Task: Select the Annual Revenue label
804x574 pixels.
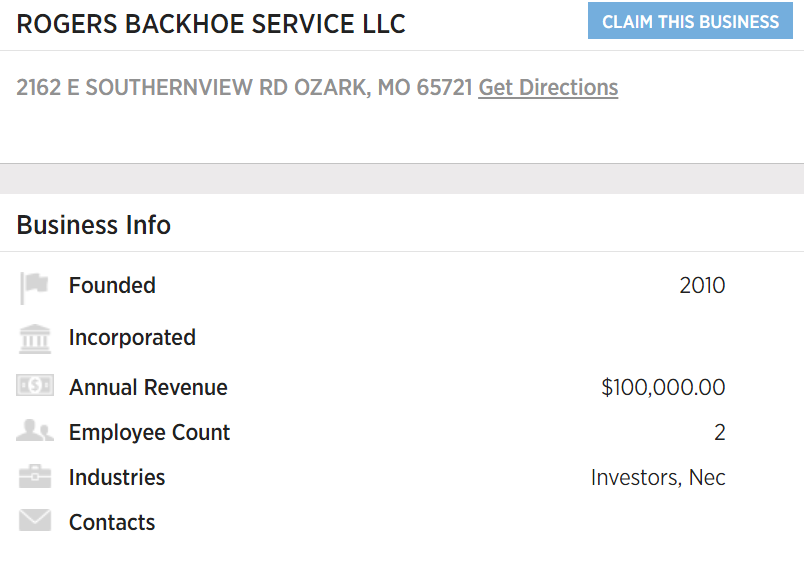Action: click(x=148, y=387)
